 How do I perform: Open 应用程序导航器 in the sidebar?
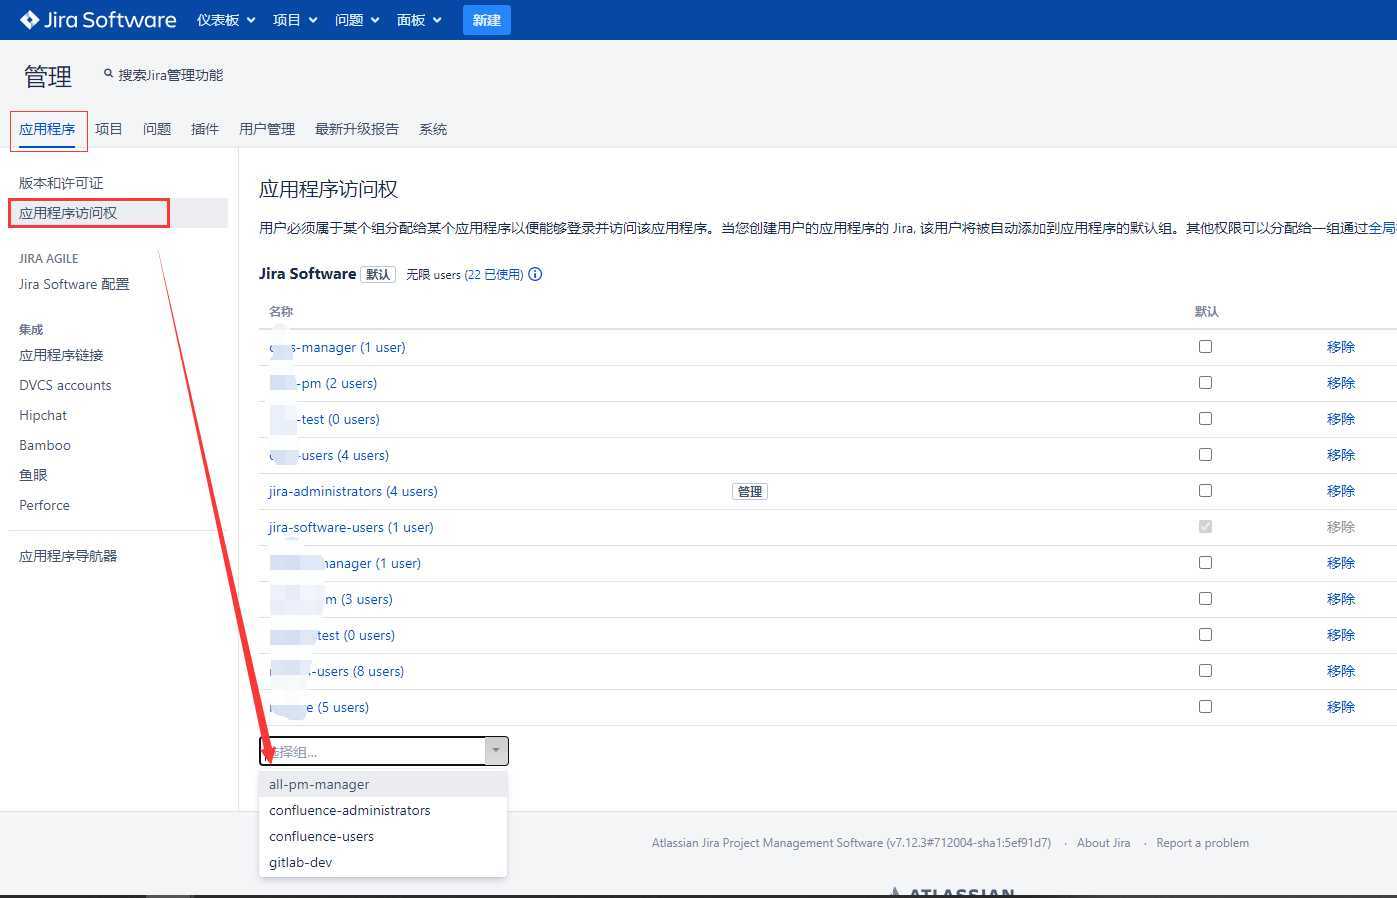(68, 556)
